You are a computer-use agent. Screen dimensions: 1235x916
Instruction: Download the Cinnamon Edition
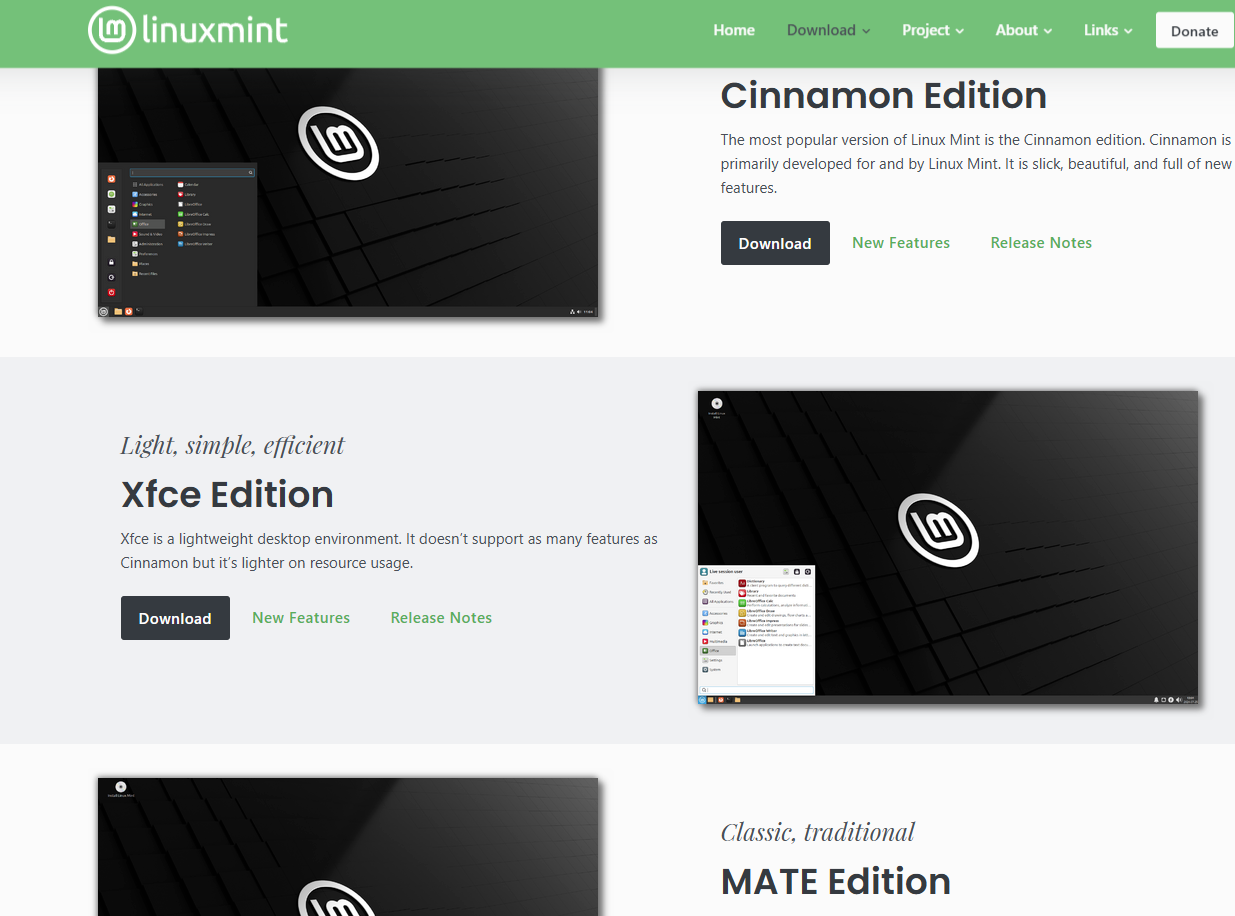coord(775,243)
